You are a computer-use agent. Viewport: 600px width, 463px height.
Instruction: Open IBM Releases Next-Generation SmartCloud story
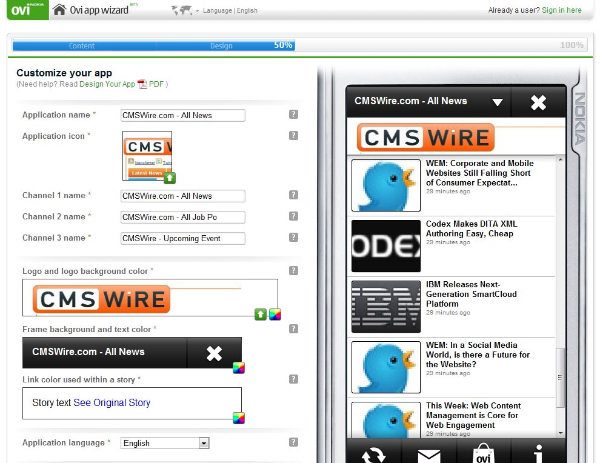[471, 294]
